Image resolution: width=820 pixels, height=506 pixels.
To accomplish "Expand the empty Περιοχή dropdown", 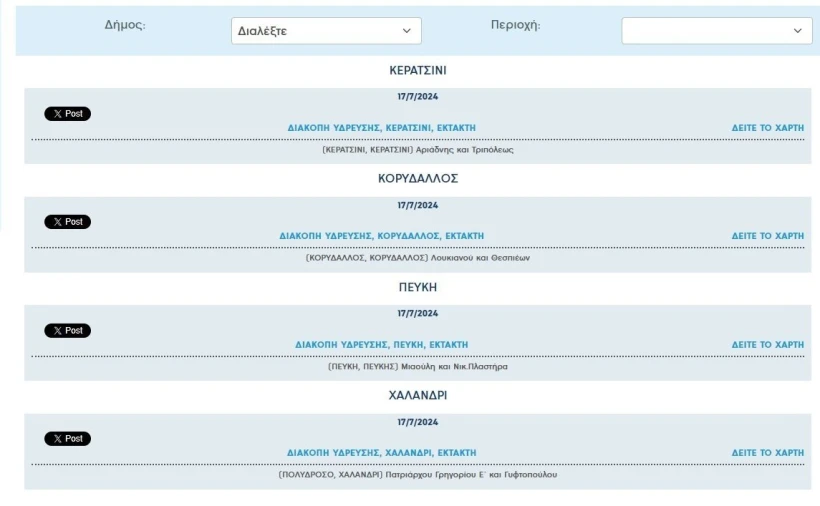I will pos(716,31).
